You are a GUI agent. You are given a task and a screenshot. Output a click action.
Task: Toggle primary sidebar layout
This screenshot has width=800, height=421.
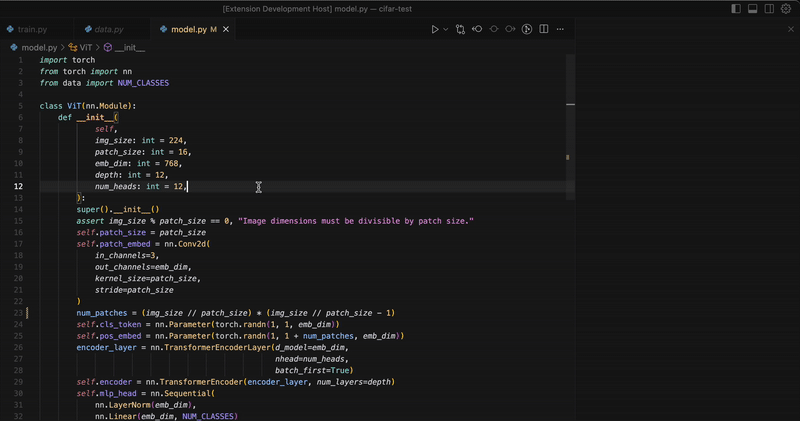pos(736,9)
